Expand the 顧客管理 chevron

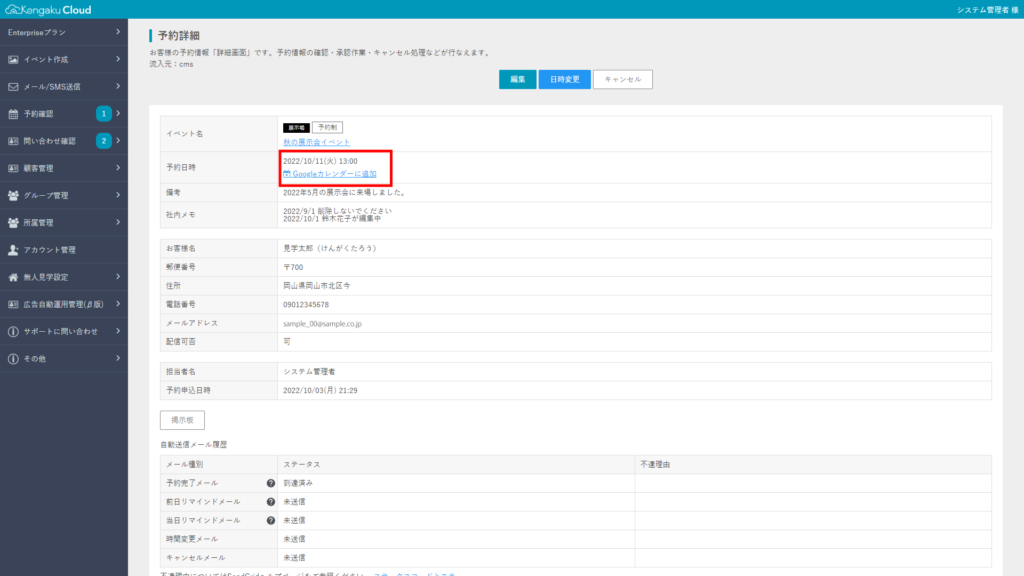[118, 168]
